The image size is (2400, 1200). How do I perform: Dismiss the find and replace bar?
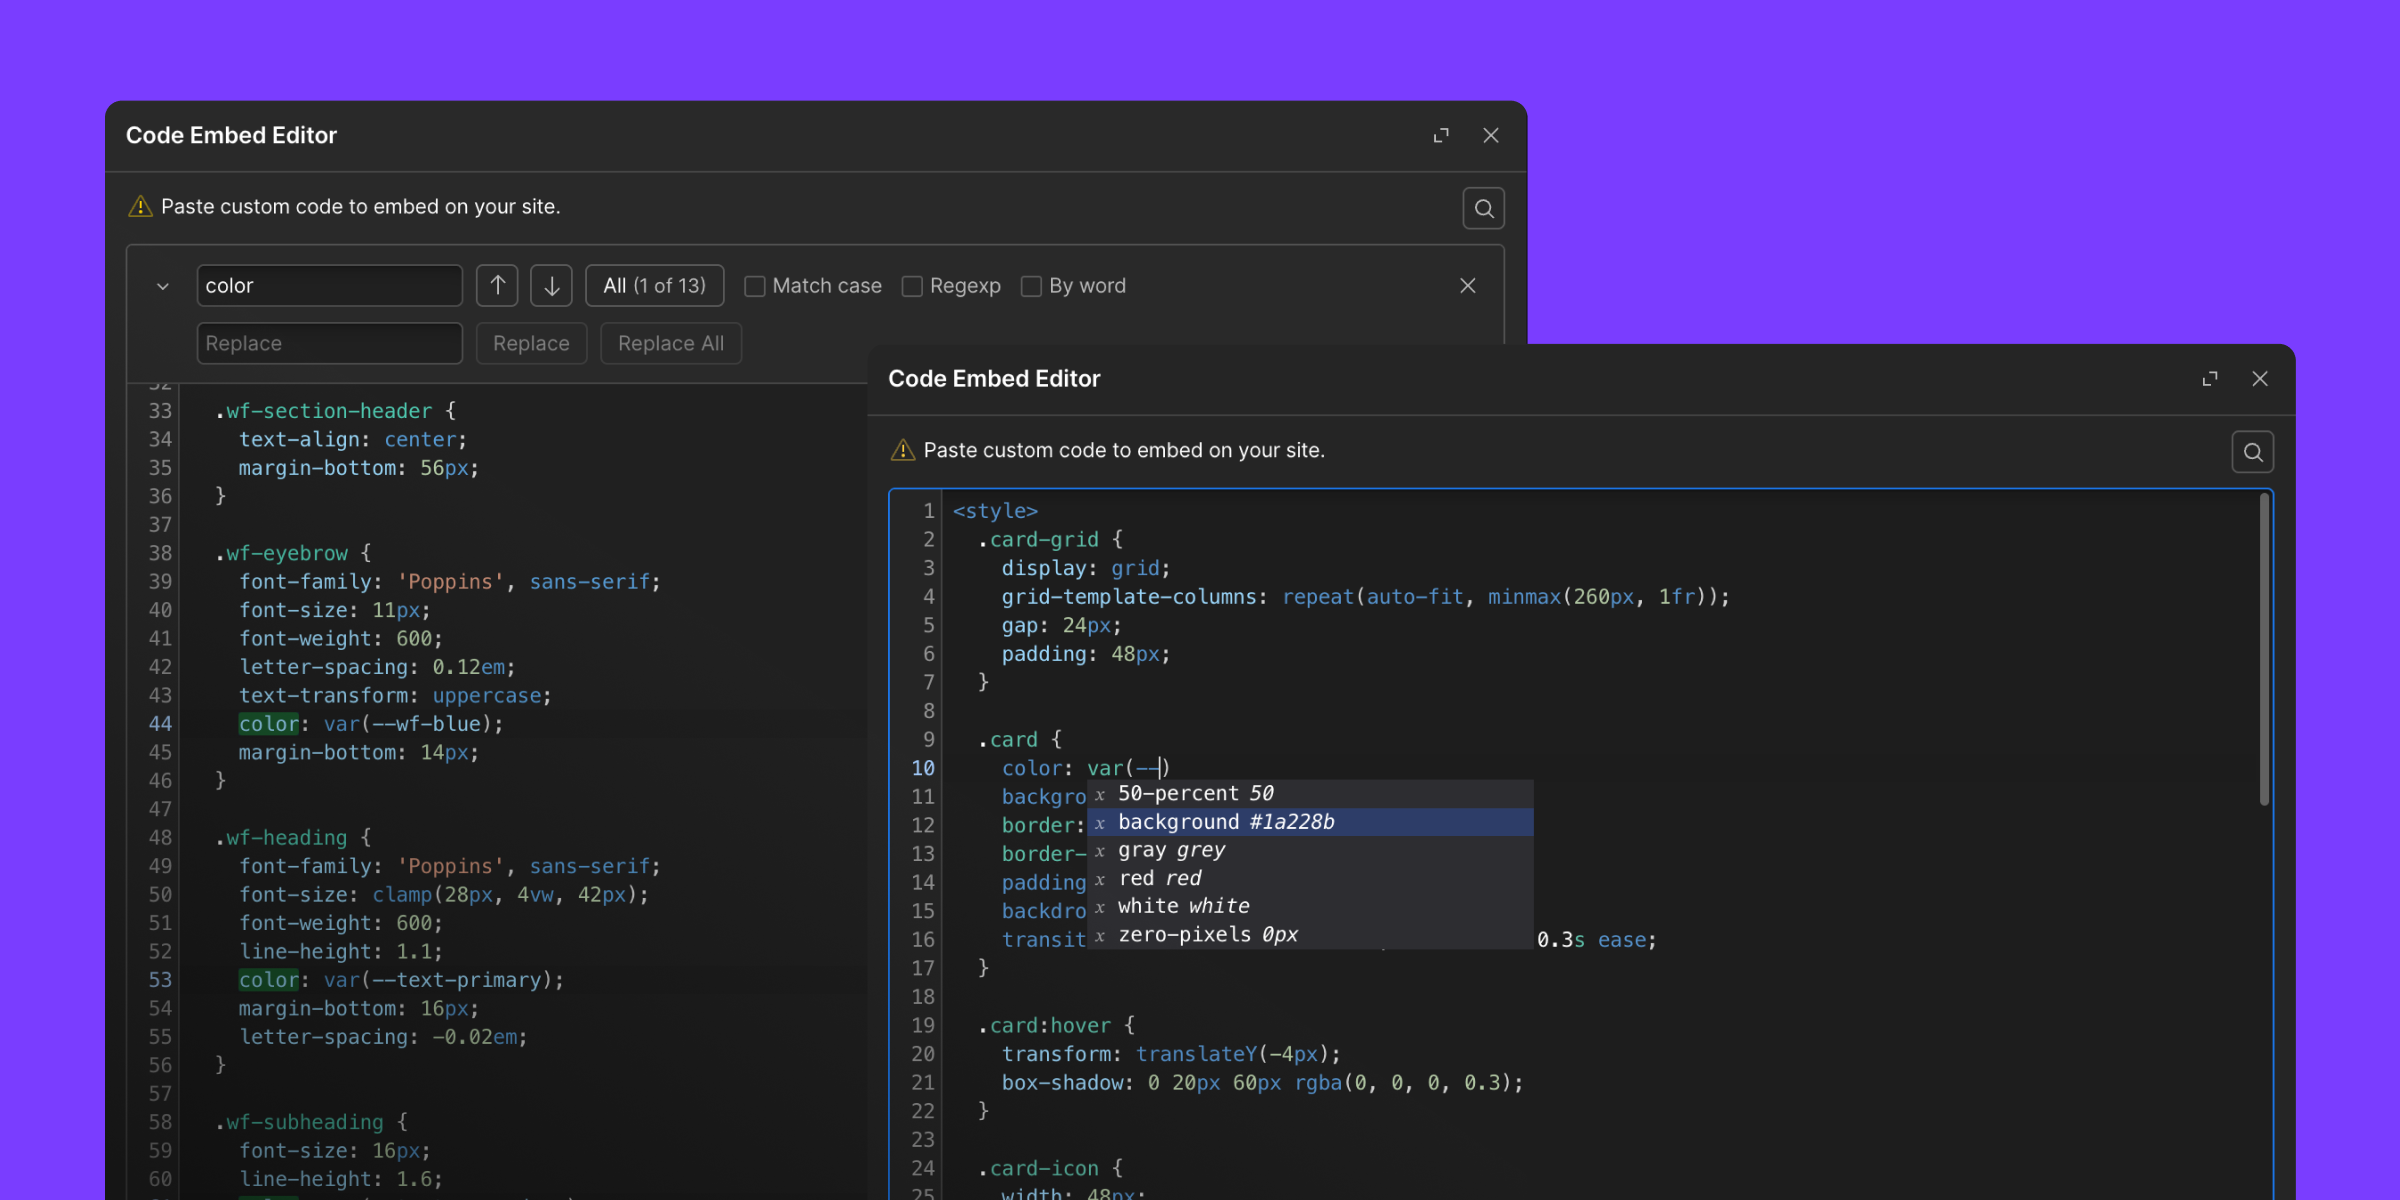point(1468,285)
